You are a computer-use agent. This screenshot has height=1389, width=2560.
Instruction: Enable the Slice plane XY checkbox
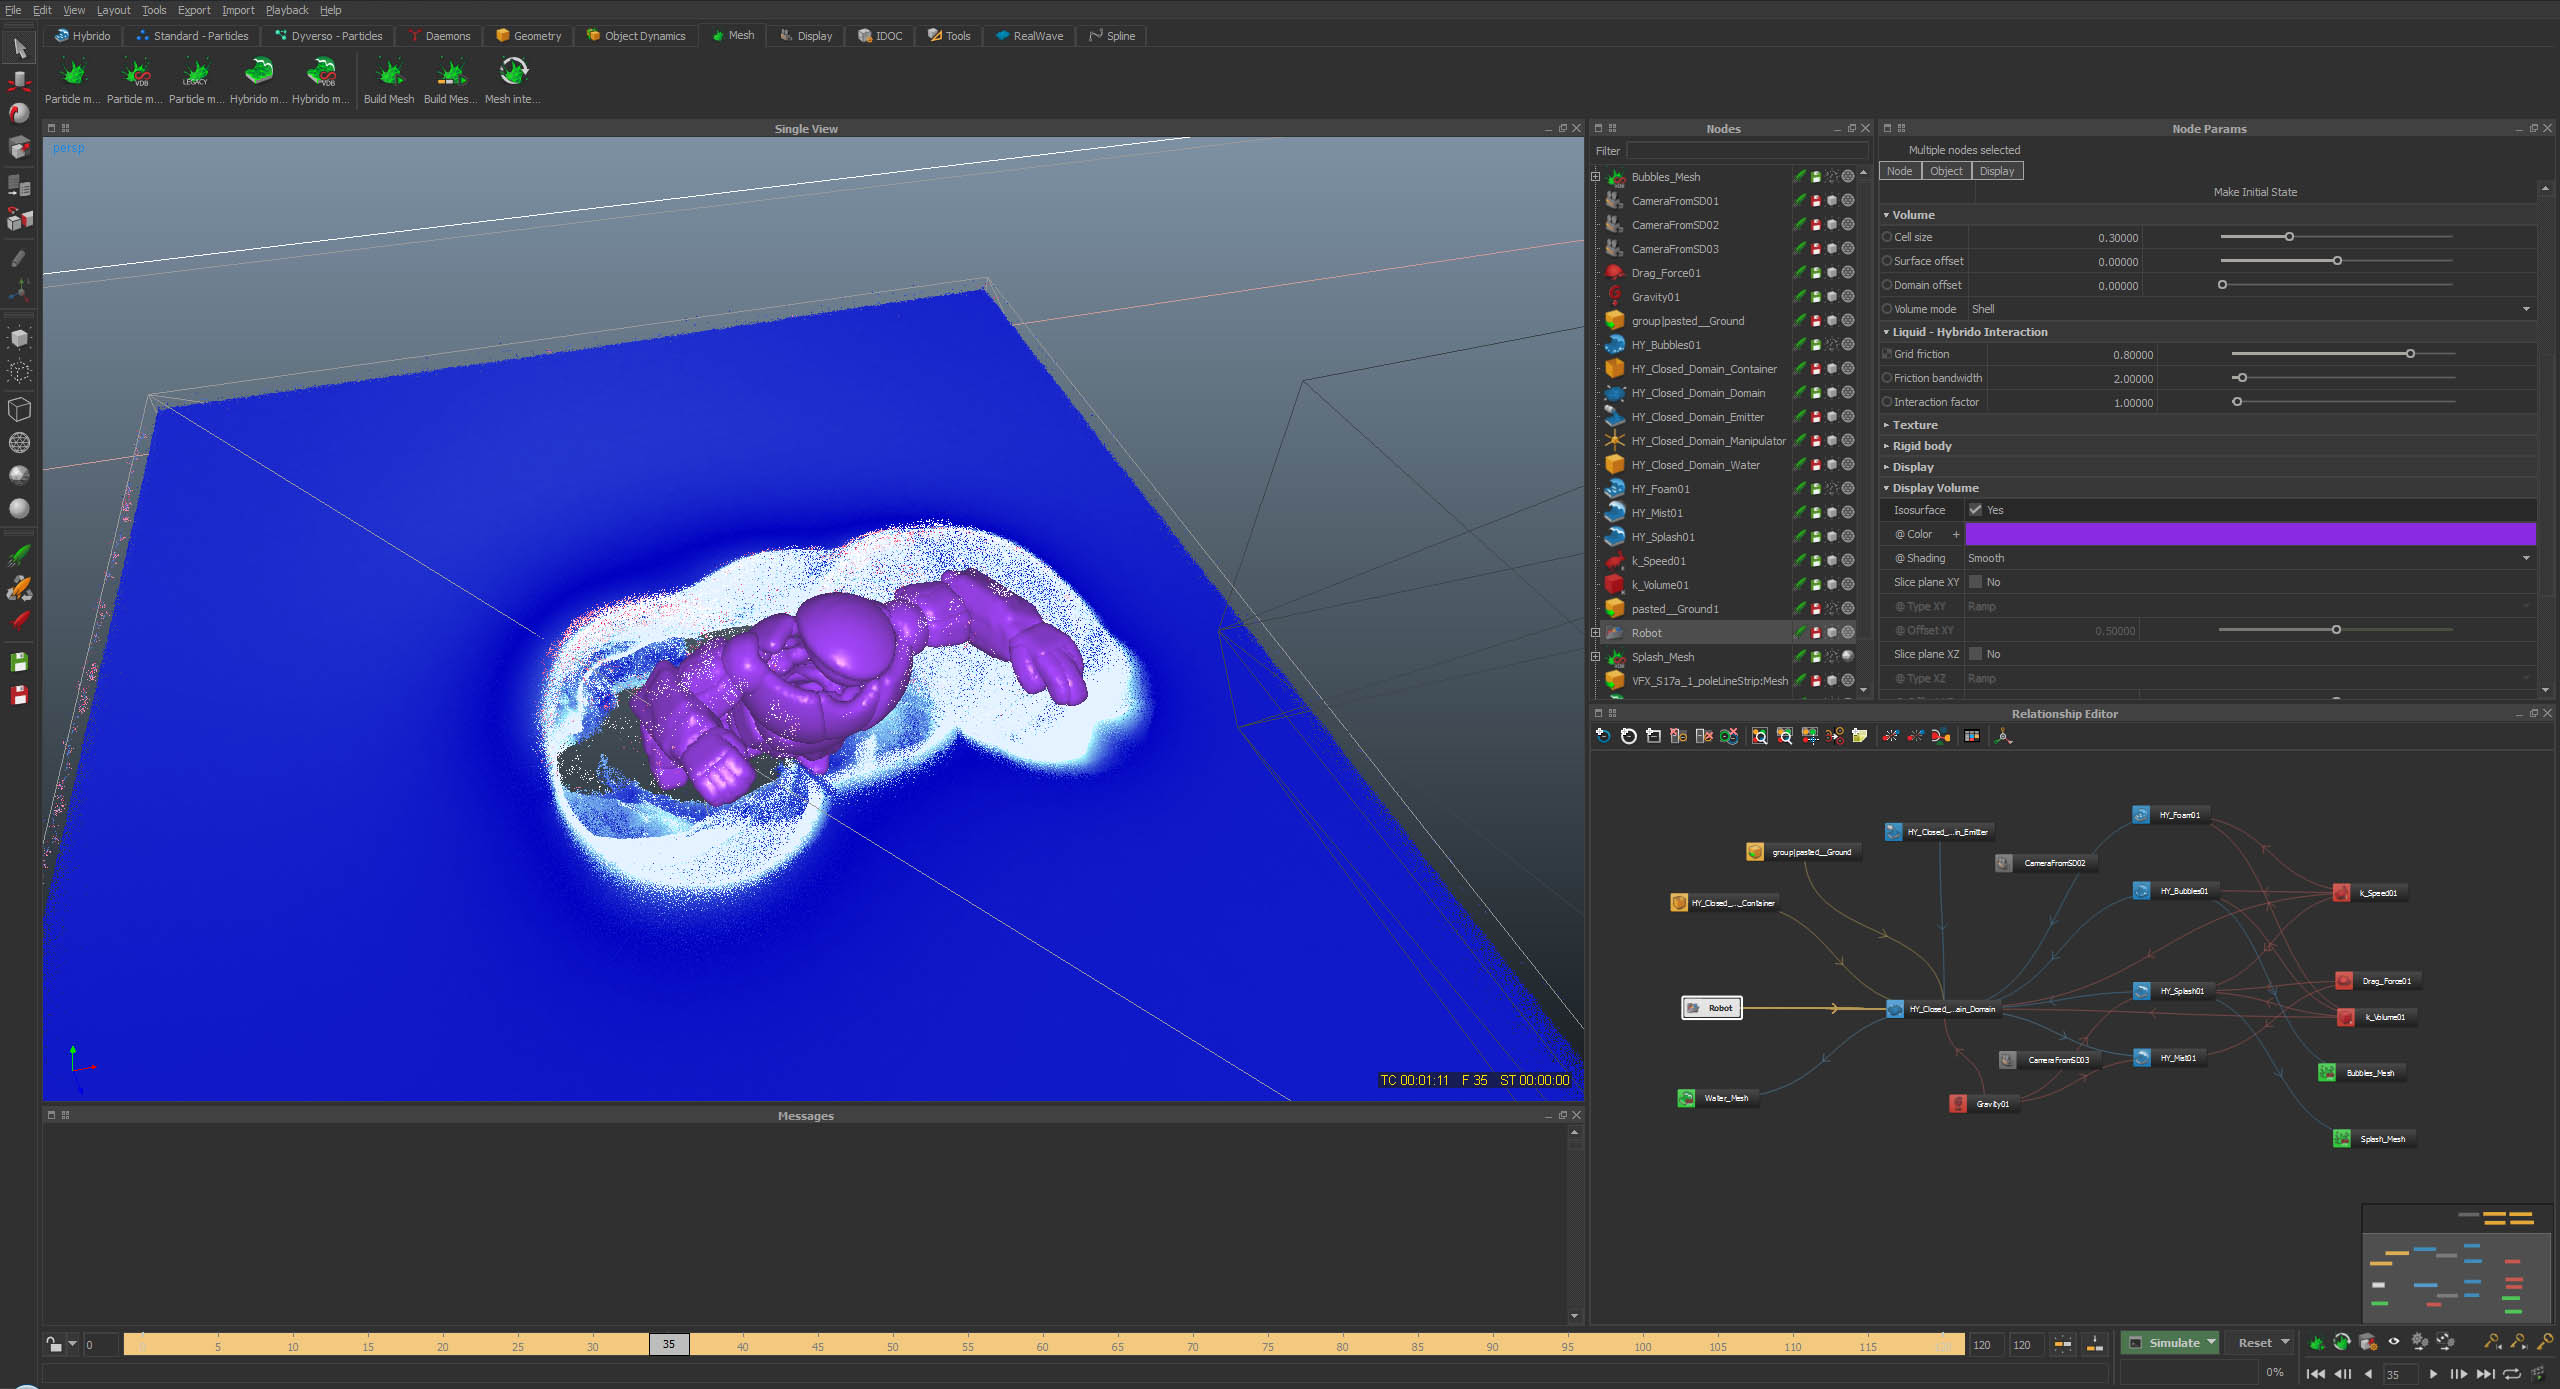1975,582
